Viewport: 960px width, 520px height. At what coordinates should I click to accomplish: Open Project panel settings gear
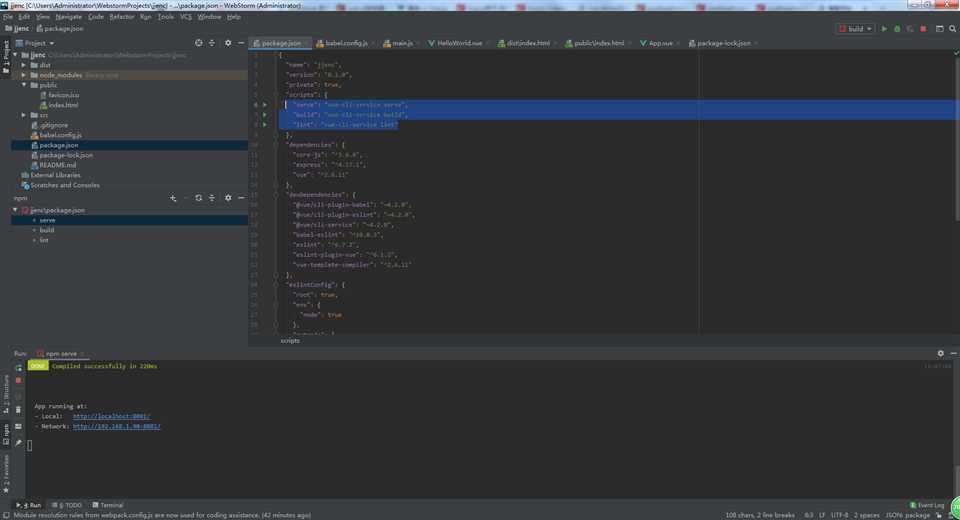228,43
